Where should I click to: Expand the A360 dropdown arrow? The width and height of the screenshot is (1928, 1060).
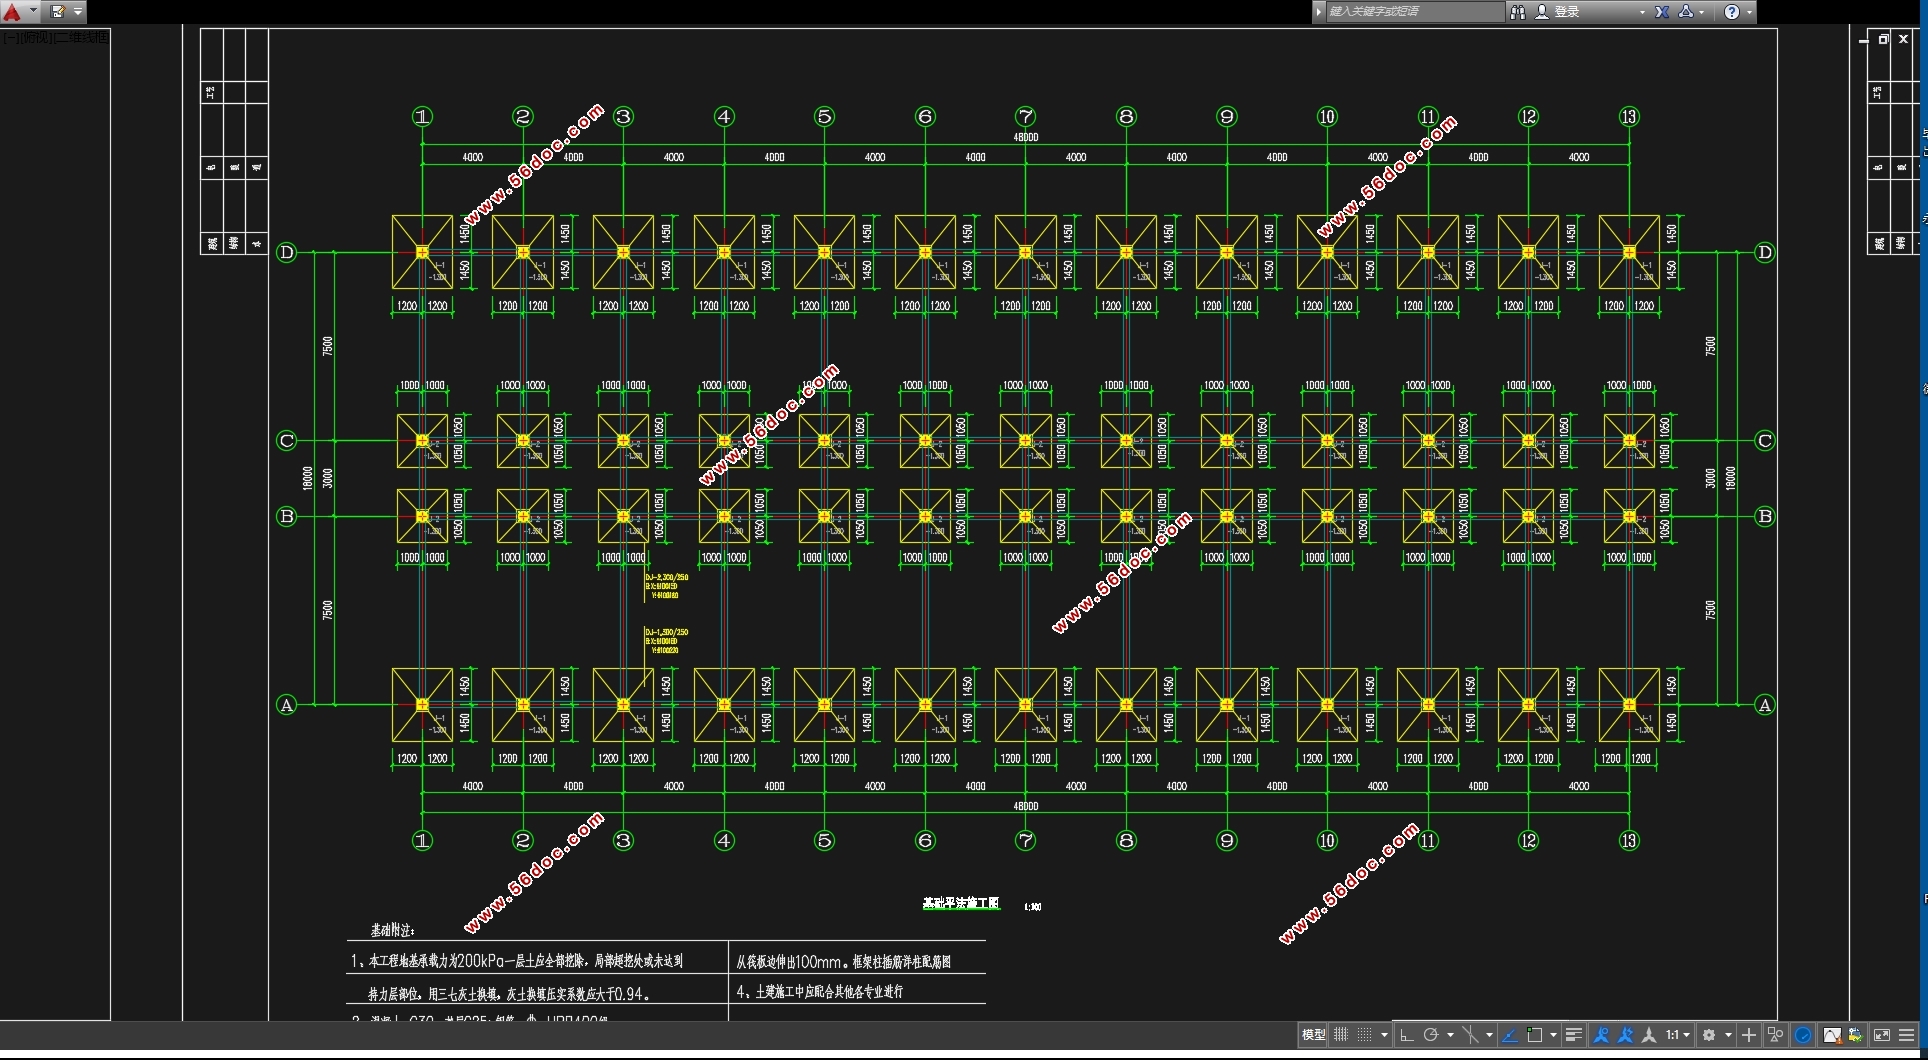1701,13
